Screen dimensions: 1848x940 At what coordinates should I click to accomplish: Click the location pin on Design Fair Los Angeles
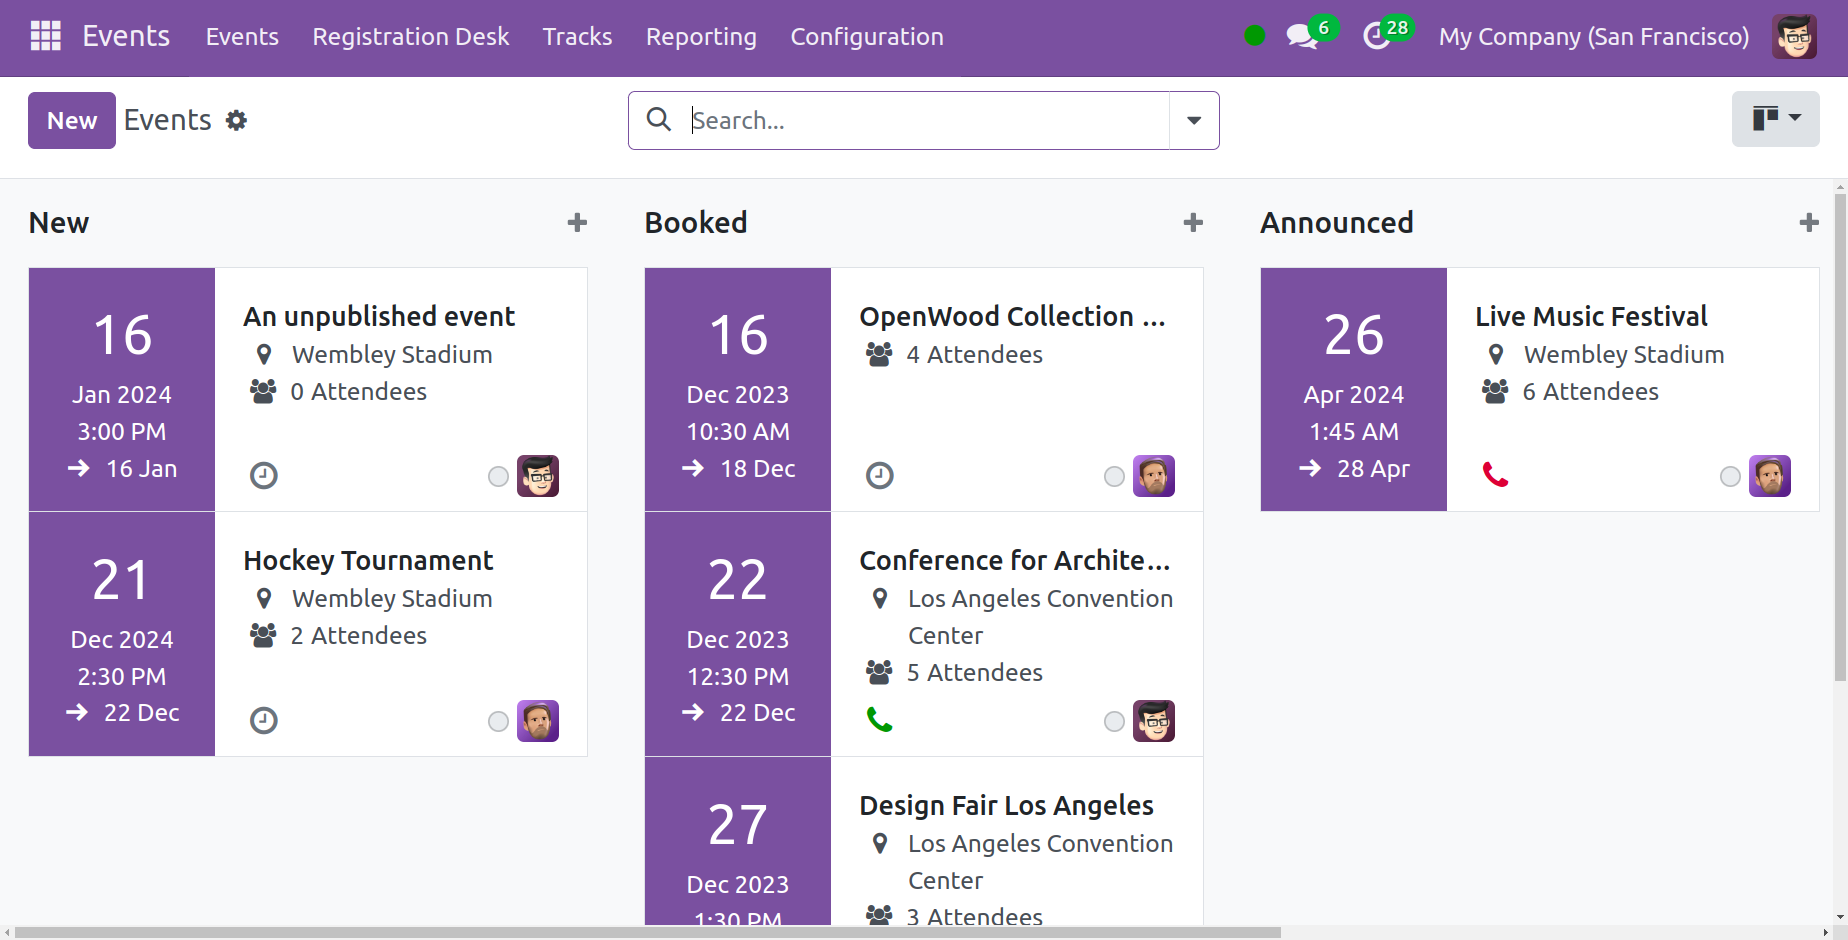tap(880, 843)
